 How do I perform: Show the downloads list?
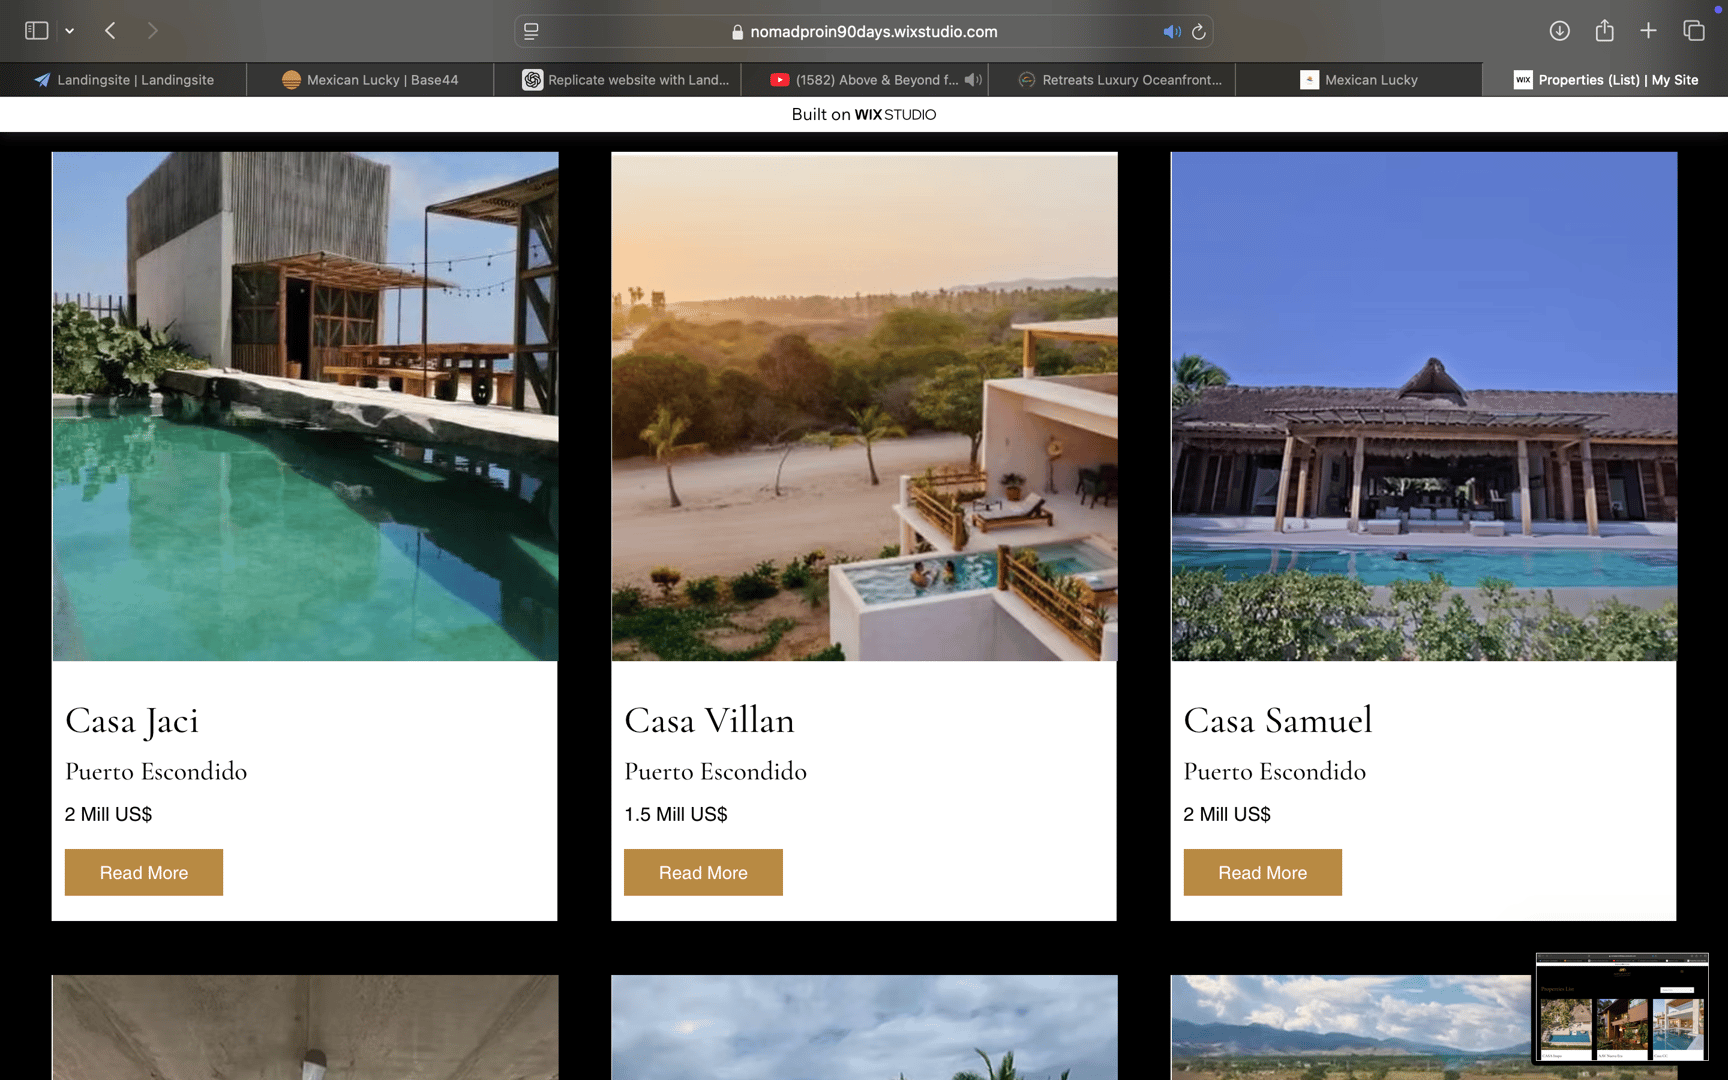pos(1559,31)
